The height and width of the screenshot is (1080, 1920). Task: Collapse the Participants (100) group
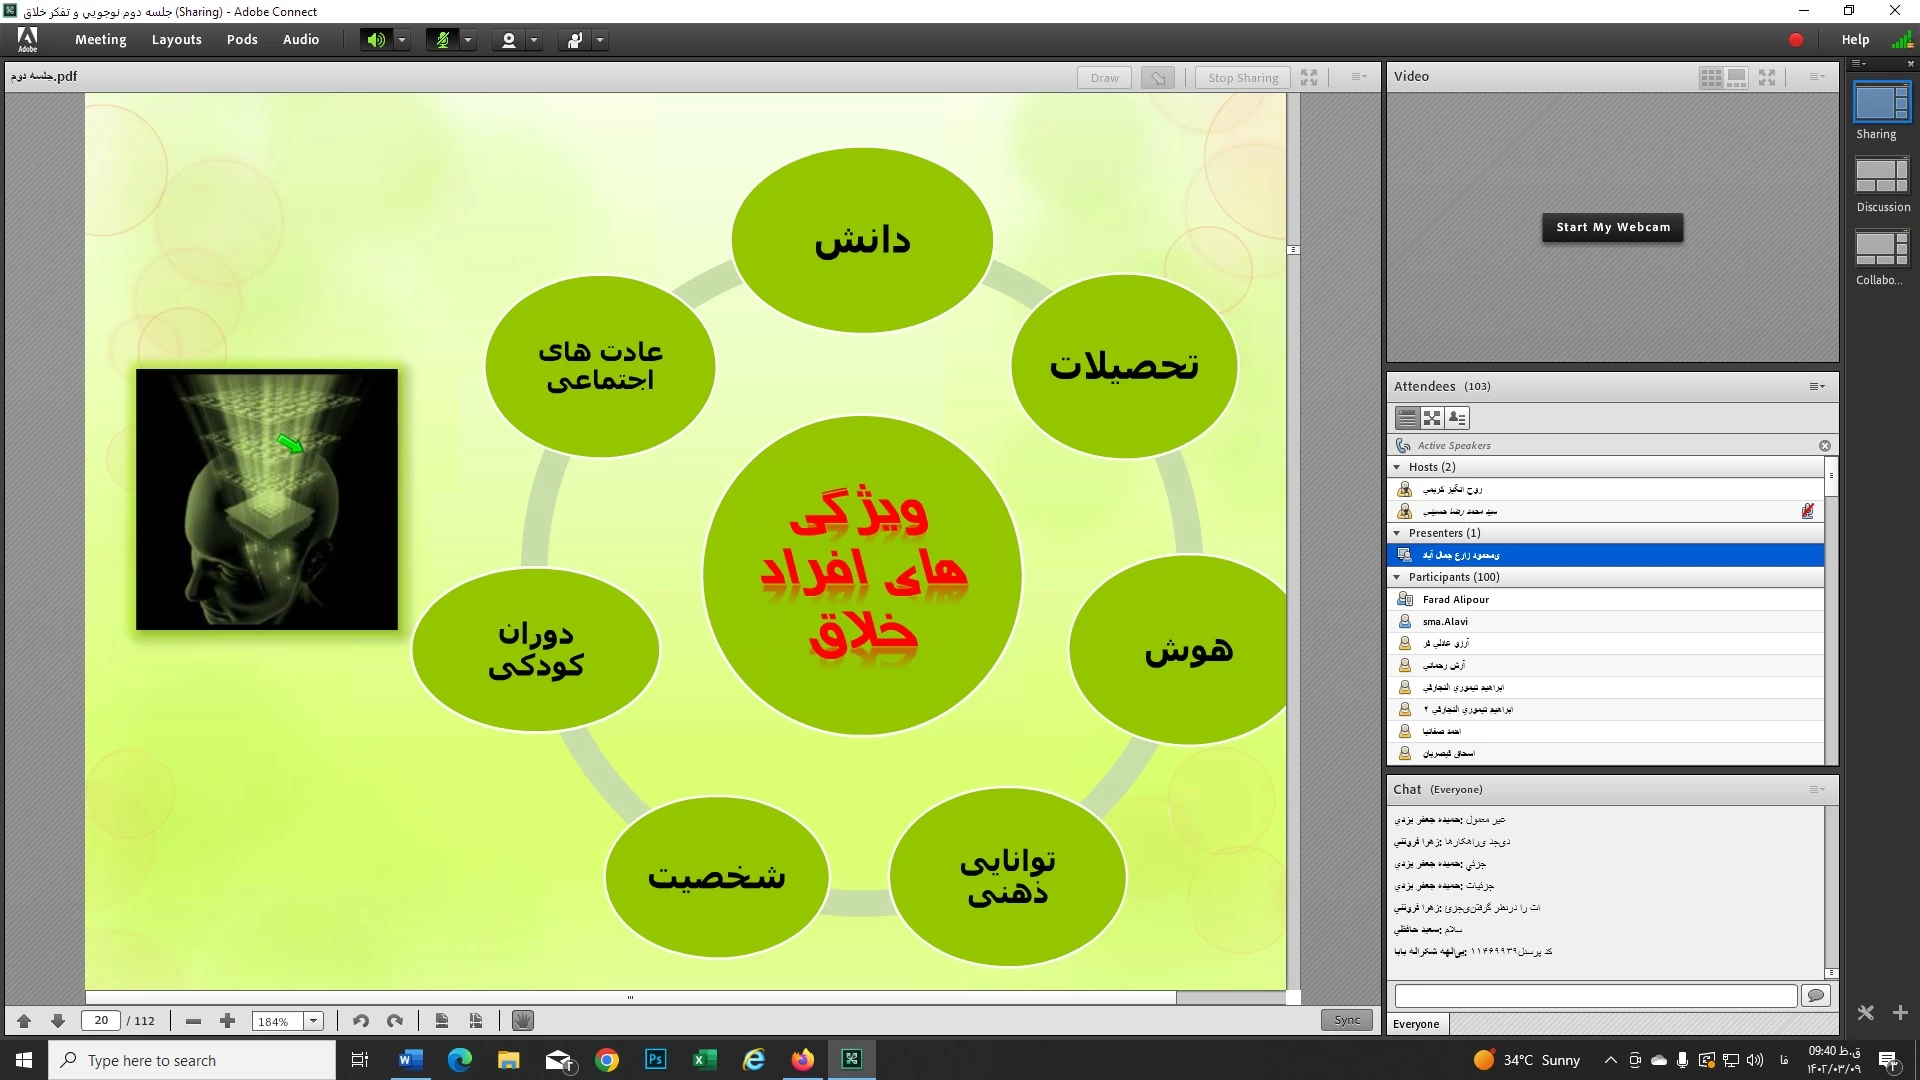click(x=1397, y=577)
